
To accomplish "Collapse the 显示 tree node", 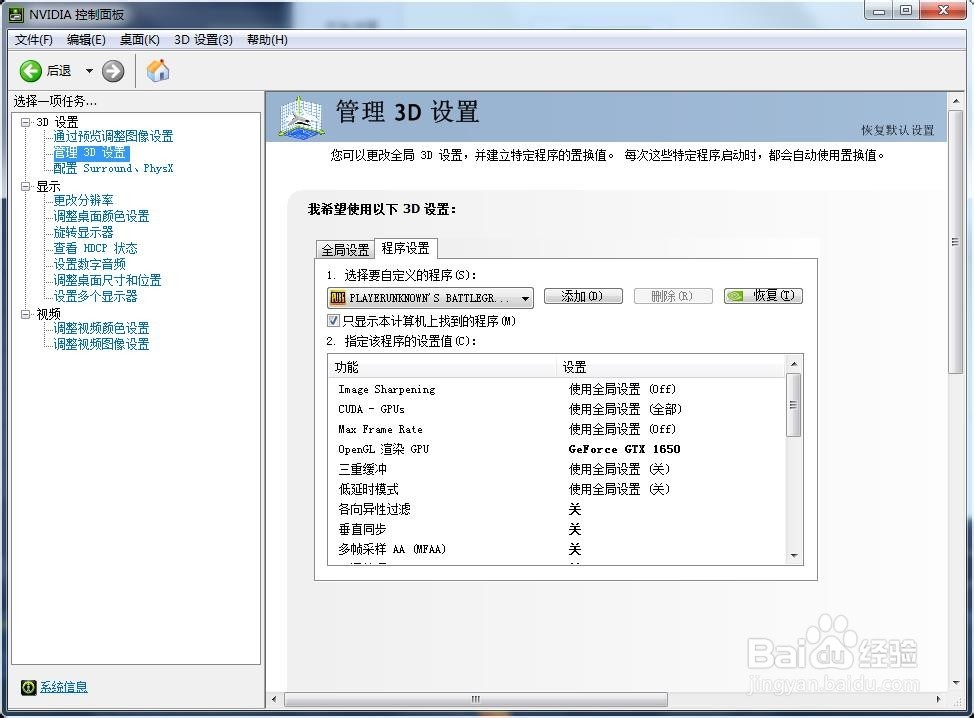I will pyautogui.click(x=25, y=186).
